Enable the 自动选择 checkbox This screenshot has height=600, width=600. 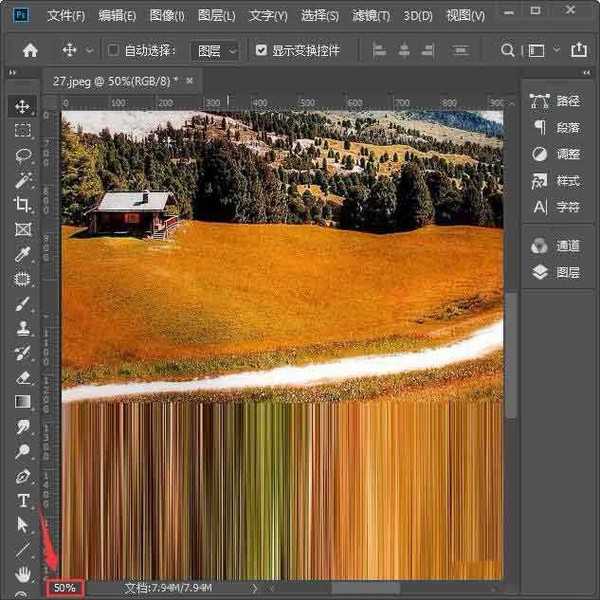point(113,50)
